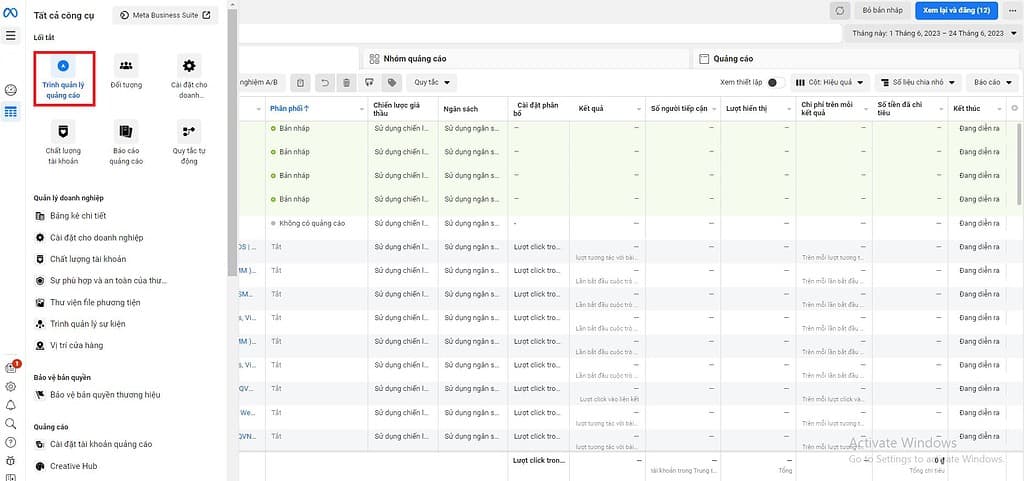
Task: Click the trash delete icon in toolbar
Action: tap(346, 82)
